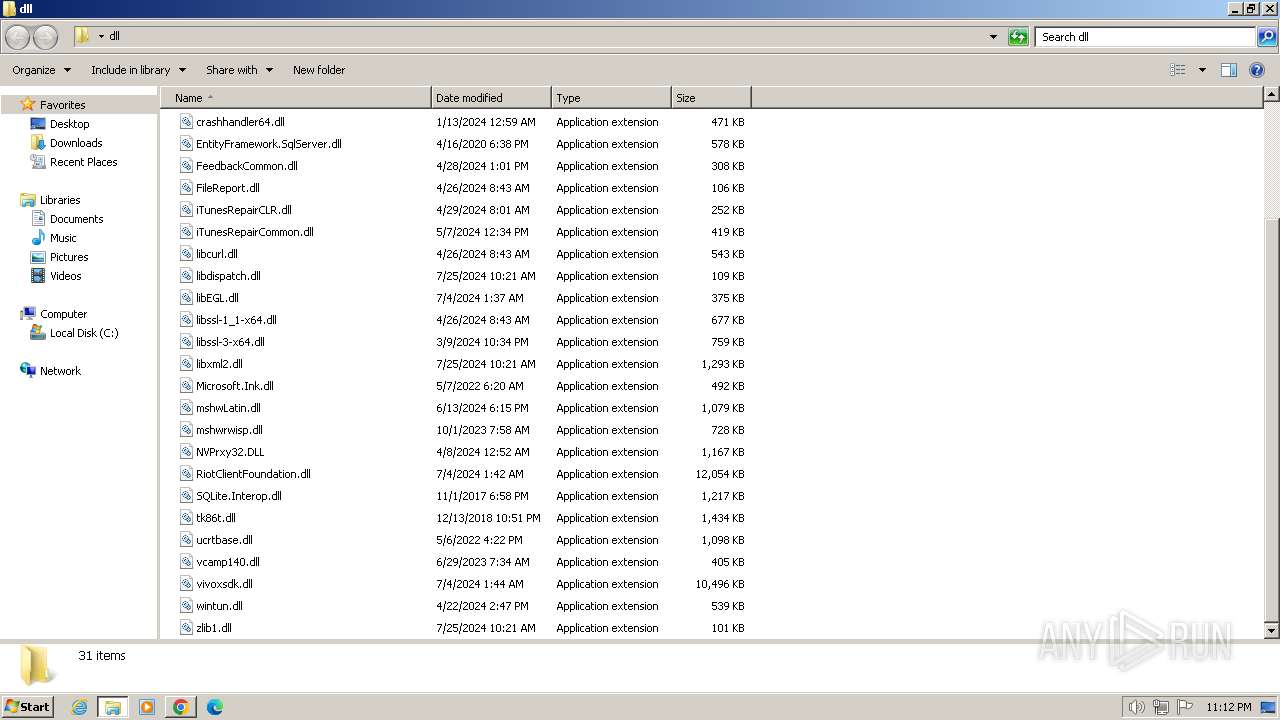This screenshot has height=720, width=1280.
Task: Select FeedbackCommon.dll
Action: 247,166
